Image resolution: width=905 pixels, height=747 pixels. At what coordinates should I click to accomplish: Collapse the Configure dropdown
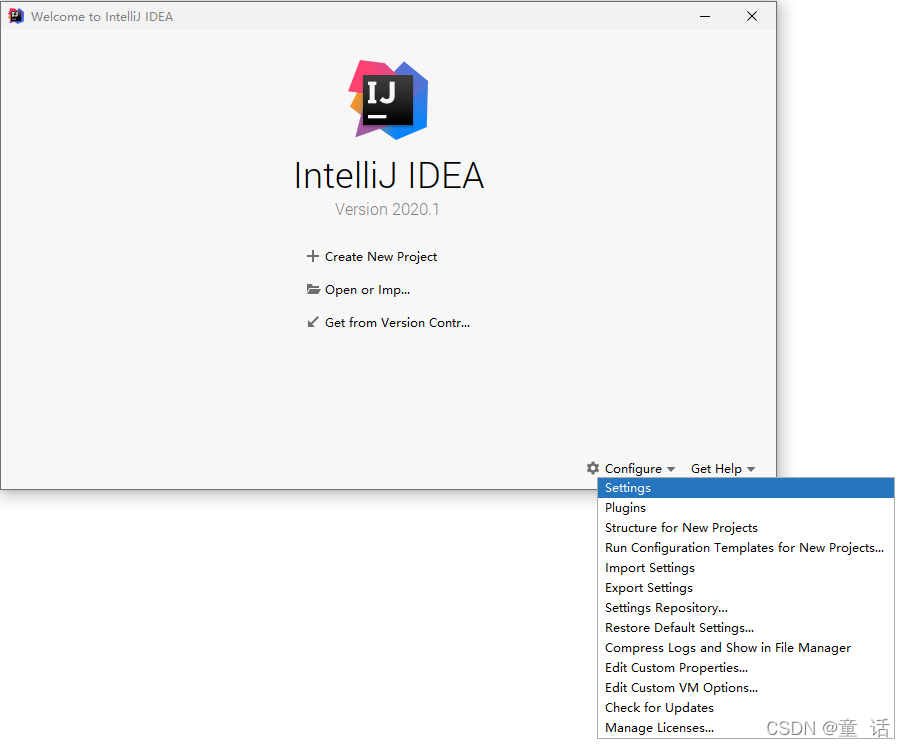click(633, 469)
